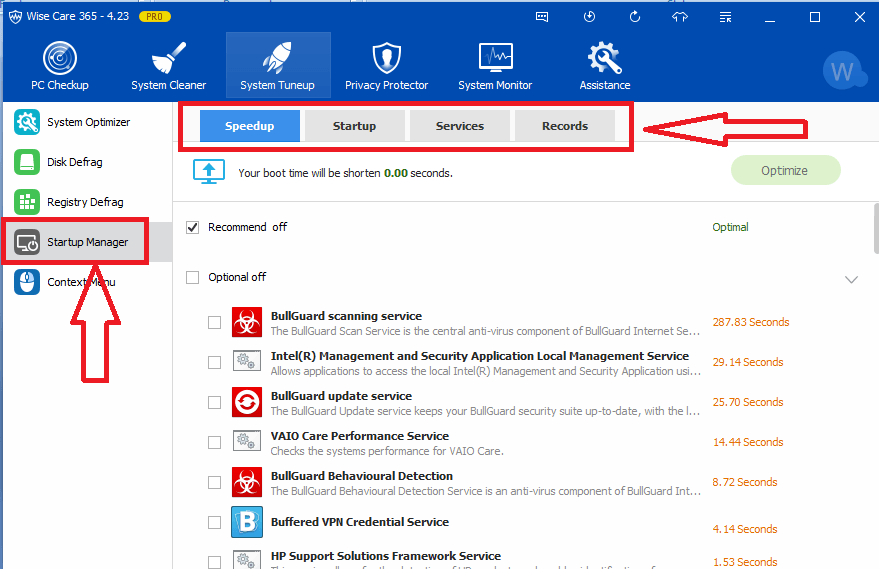The height and width of the screenshot is (569, 879).
Task: Select VAIO Care Performance Service title text
Action: pyautogui.click(x=360, y=436)
